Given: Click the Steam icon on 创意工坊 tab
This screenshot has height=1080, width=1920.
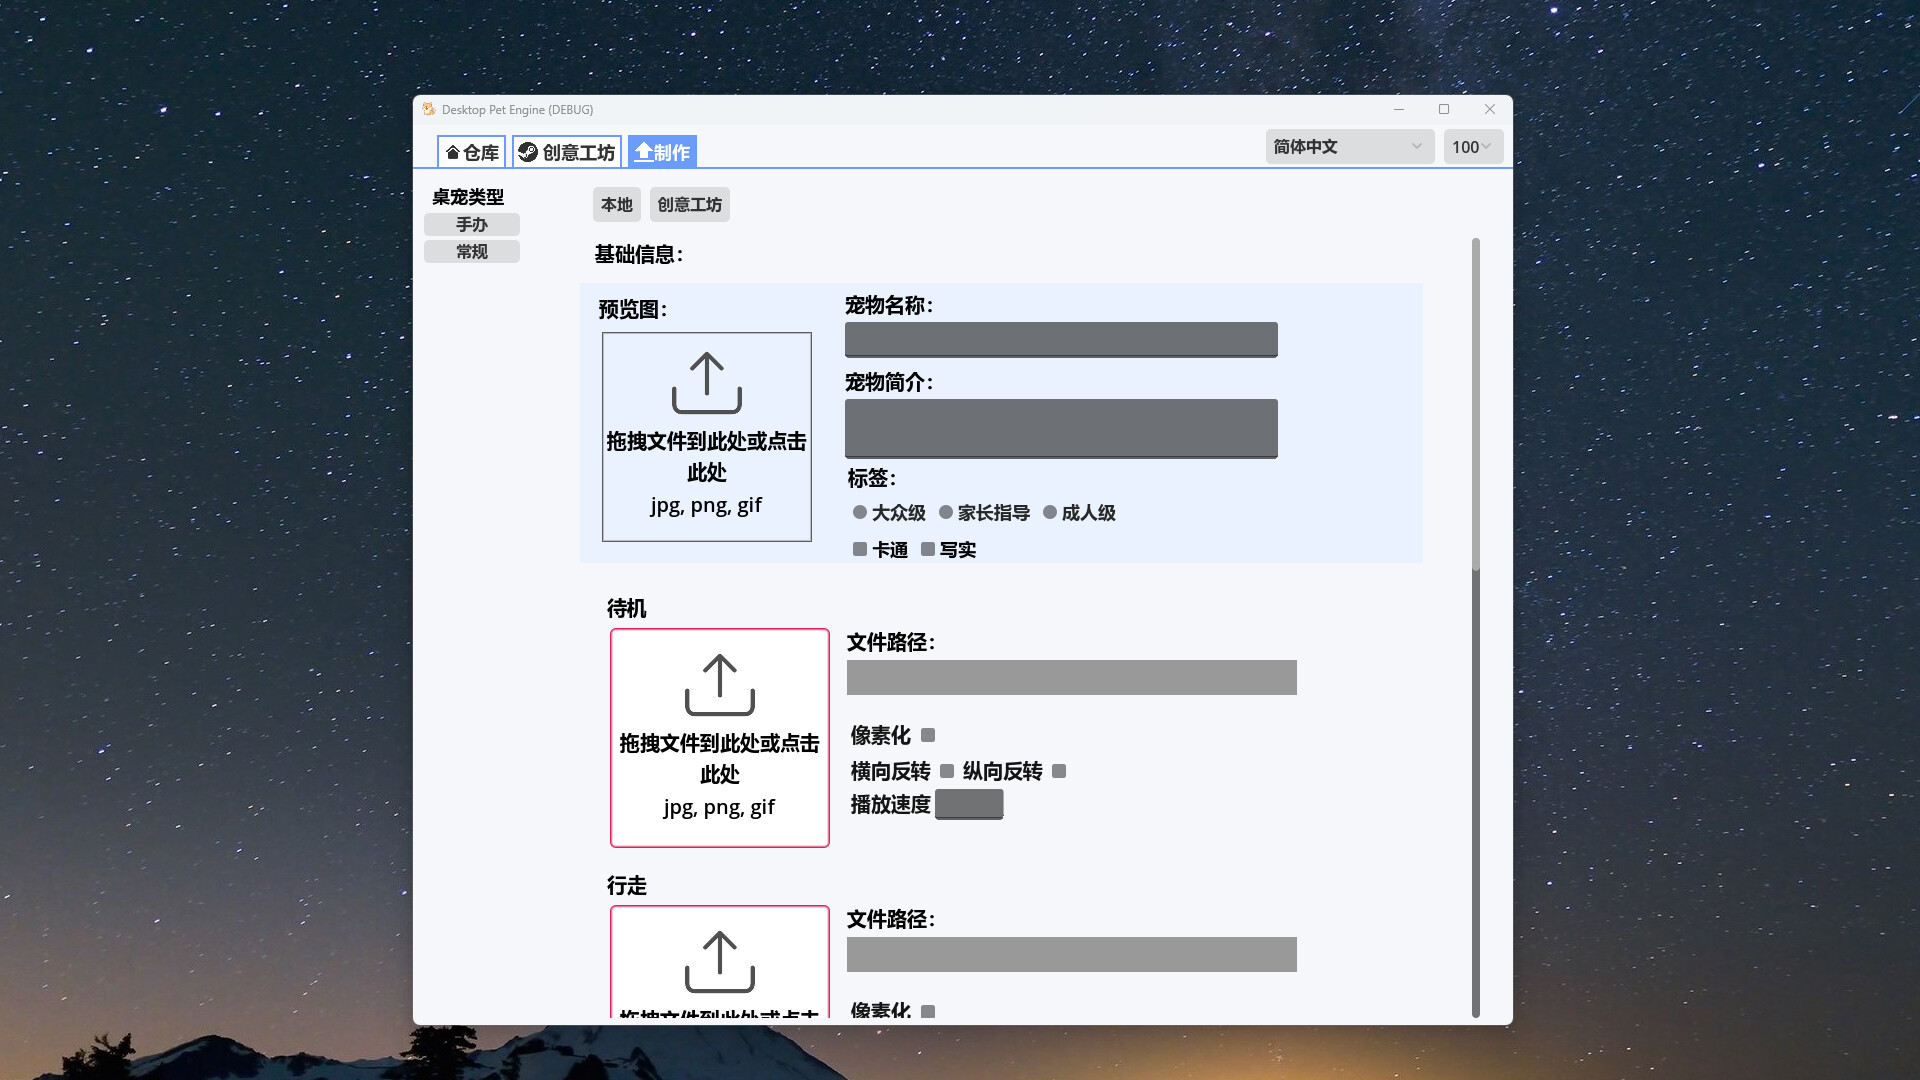Looking at the screenshot, I should (x=528, y=152).
